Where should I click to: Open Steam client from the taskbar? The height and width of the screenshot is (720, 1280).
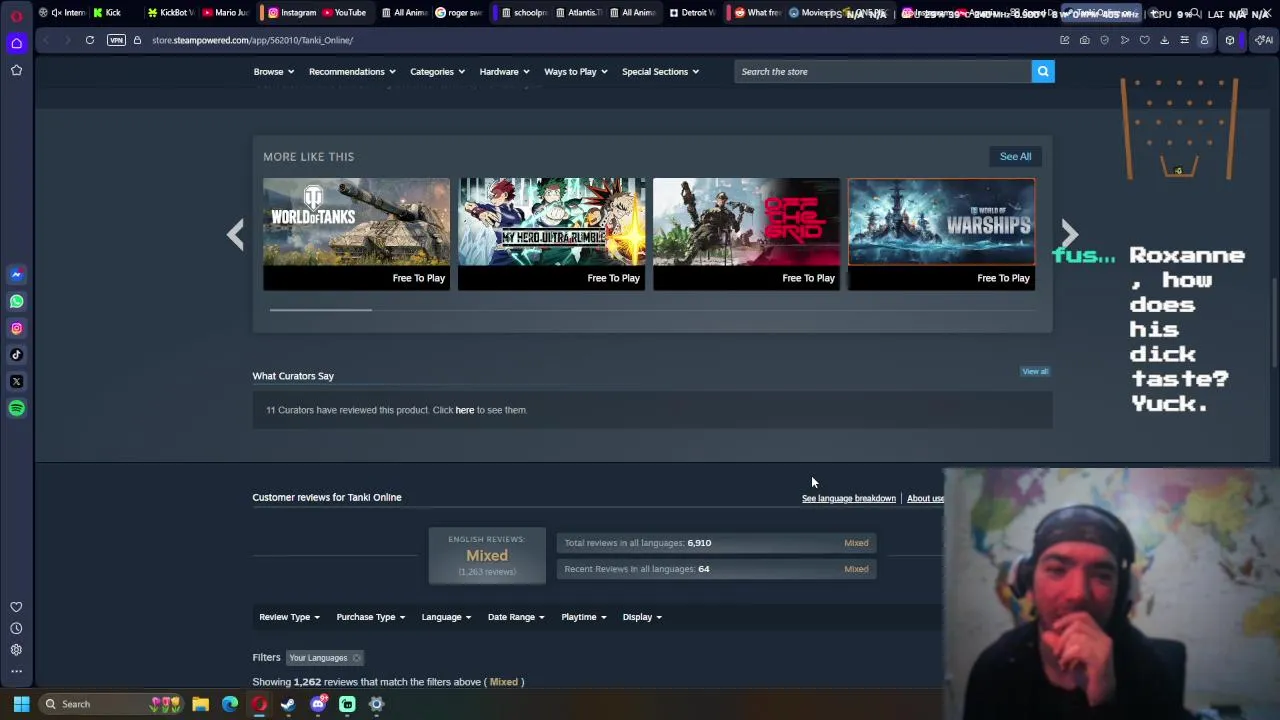tap(288, 704)
